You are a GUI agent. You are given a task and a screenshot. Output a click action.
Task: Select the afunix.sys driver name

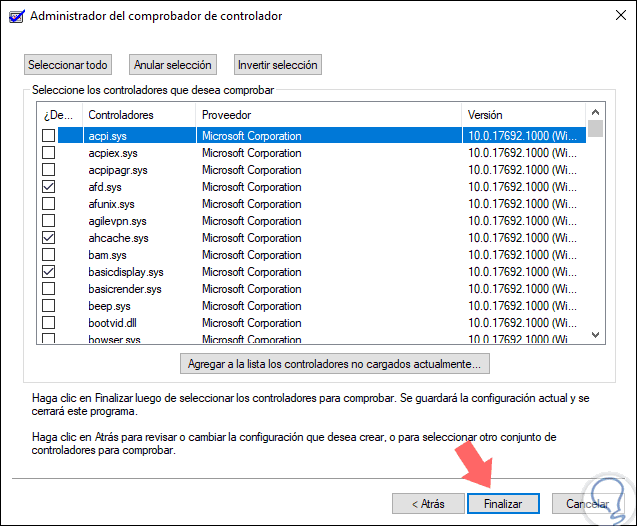111,204
